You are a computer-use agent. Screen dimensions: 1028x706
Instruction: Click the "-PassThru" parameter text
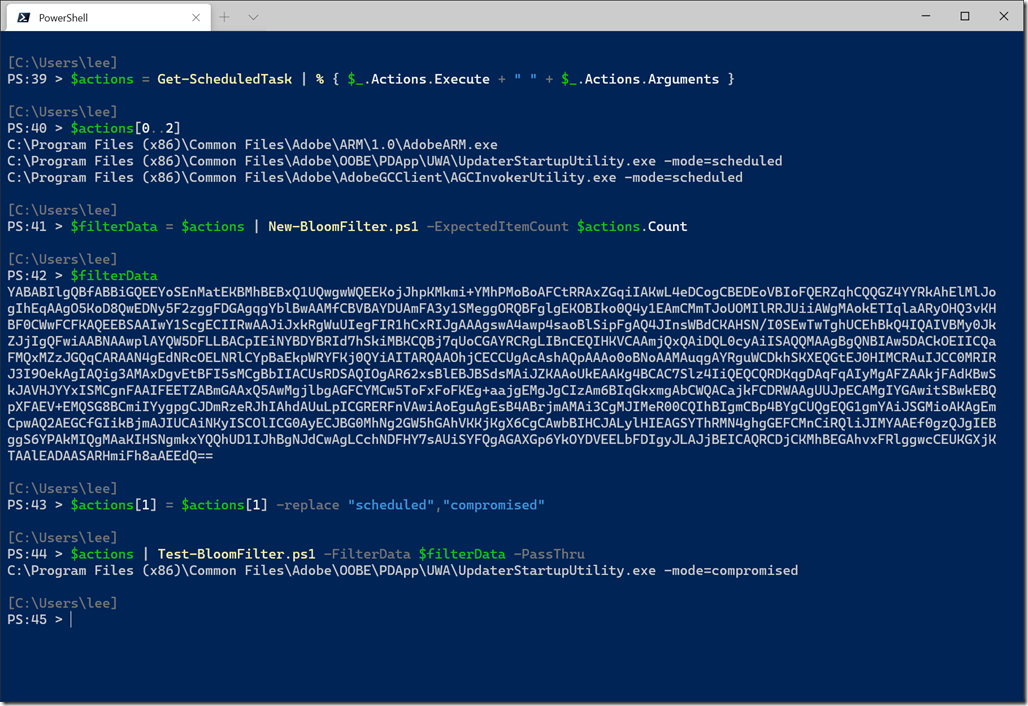(x=549, y=555)
